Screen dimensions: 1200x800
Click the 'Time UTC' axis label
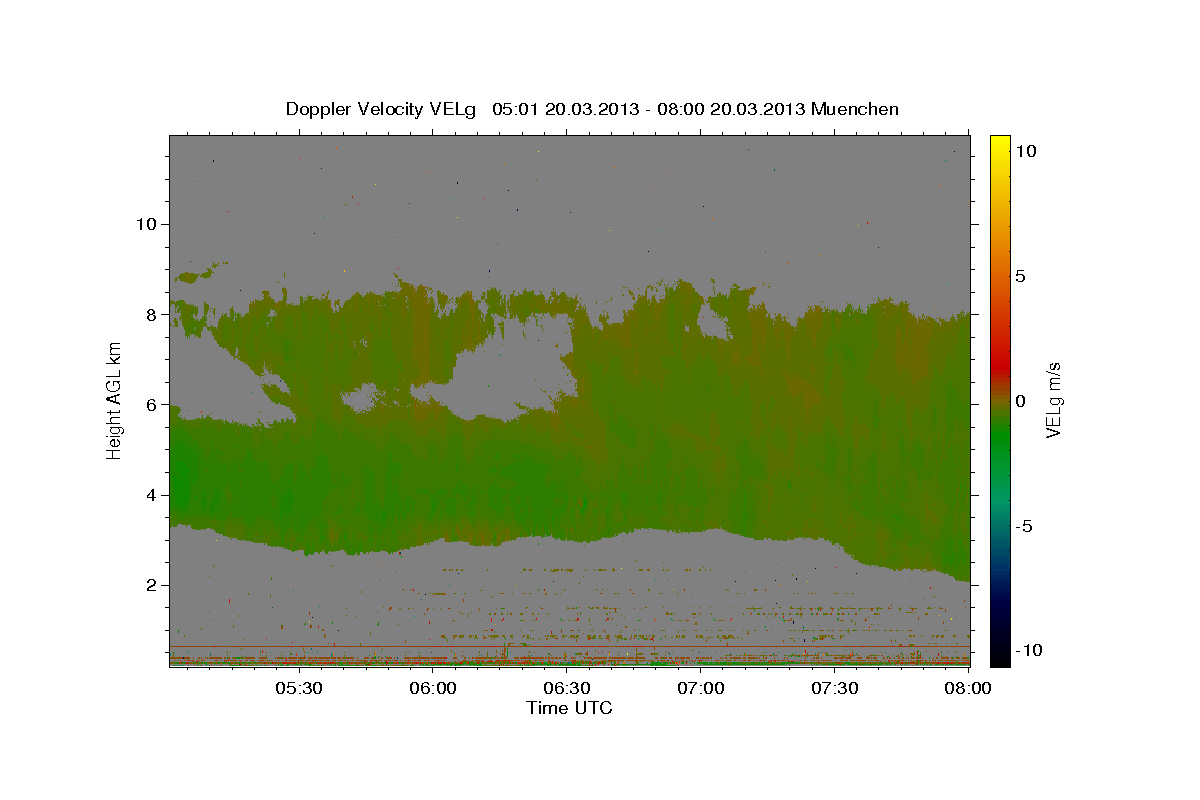point(569,708)
